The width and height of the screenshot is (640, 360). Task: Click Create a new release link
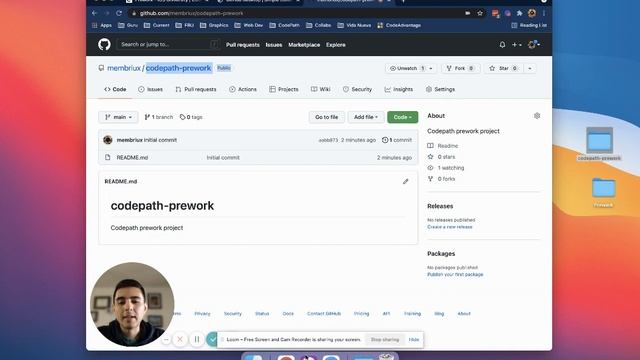450,227
